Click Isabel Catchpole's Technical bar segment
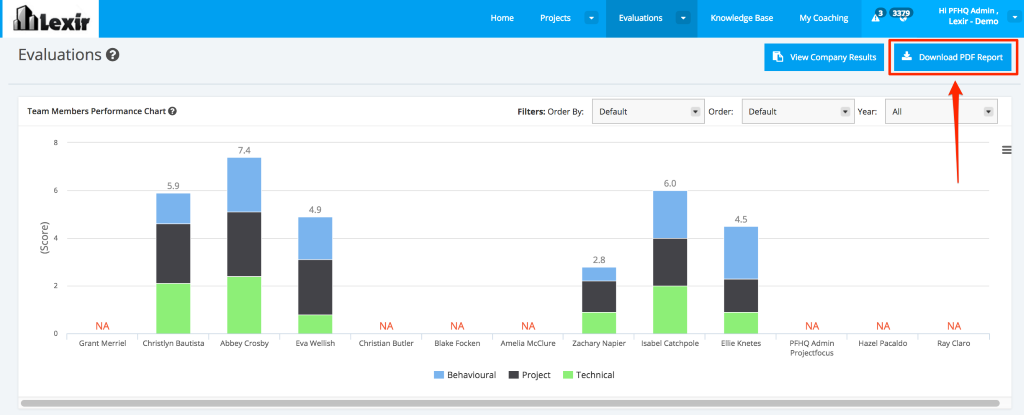This screenshot has height=415, width=1024. (670, 310)
